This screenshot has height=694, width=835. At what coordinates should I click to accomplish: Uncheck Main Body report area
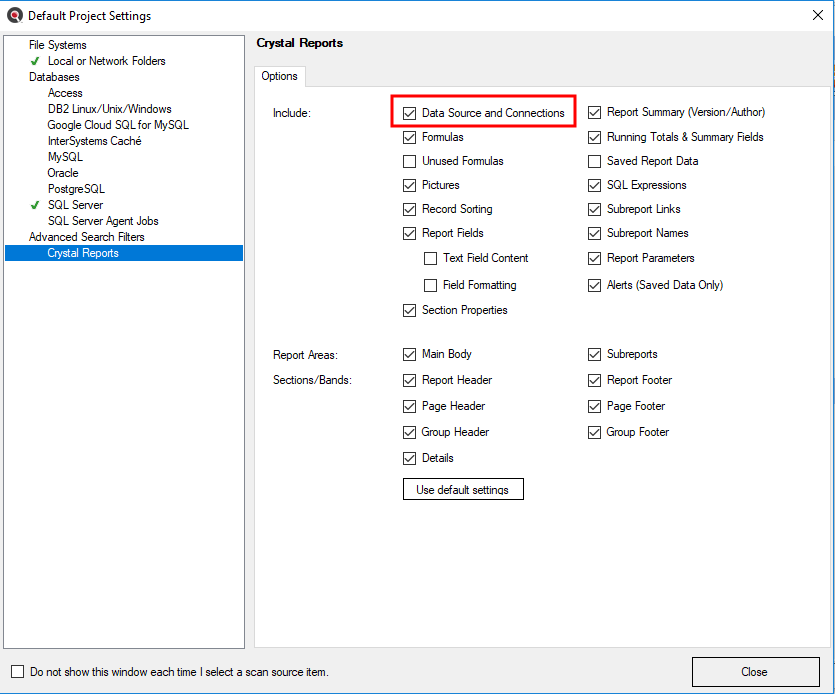point(409,354)
